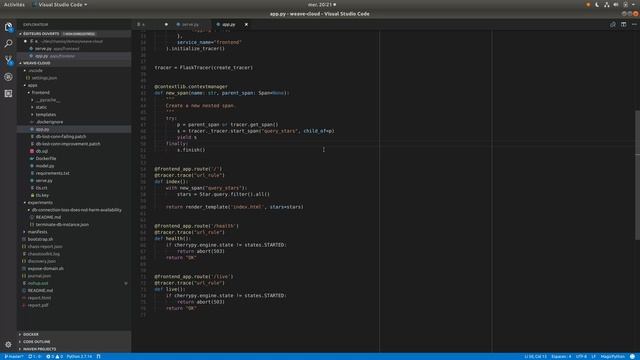Click the LF end-of-line selector
Screen dimensions: 640x360
tap(593, 356)
